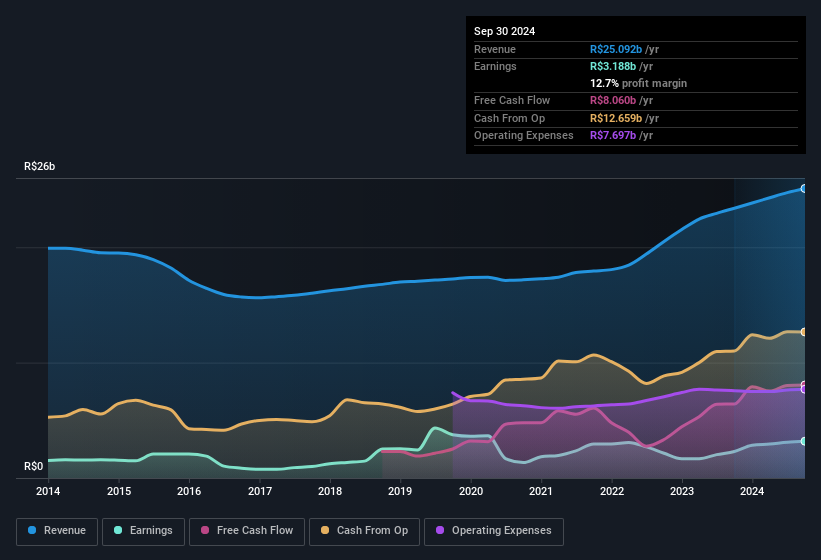Click the R$26b y-axis label
The image size is (821, 560).
coord(39,166)
